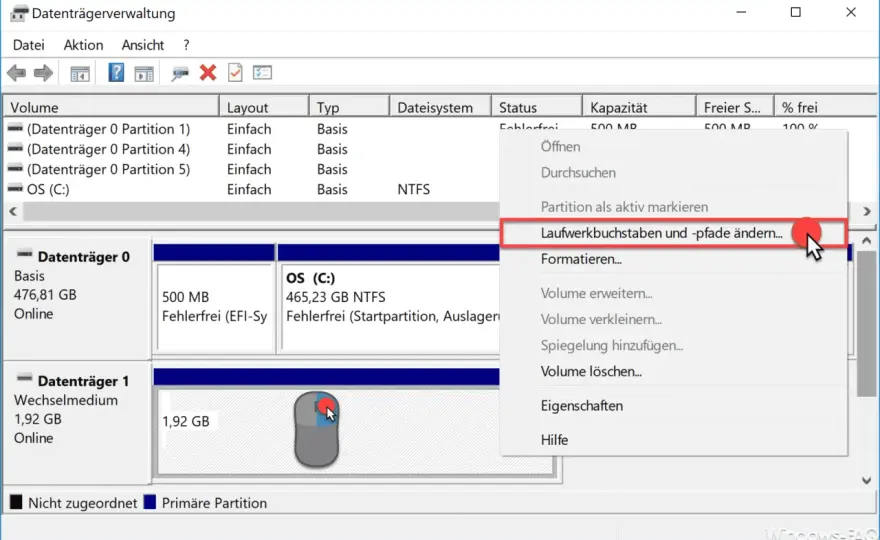This screenshot has width=880, height=540.
Task: Click up arrow of disk pane scrollbar
Action: (x=867, y=241)
